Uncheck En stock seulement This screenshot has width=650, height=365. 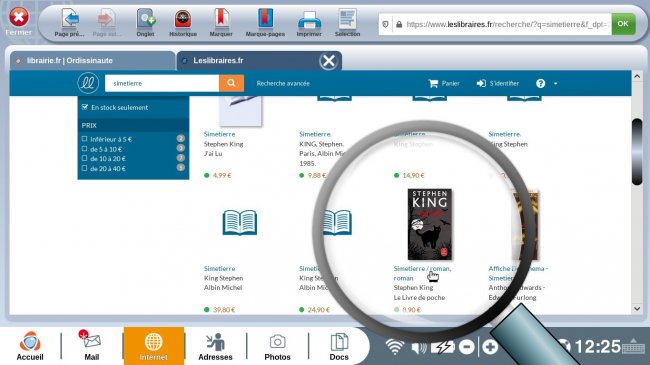pyautogui.click(x=85, y=107)
